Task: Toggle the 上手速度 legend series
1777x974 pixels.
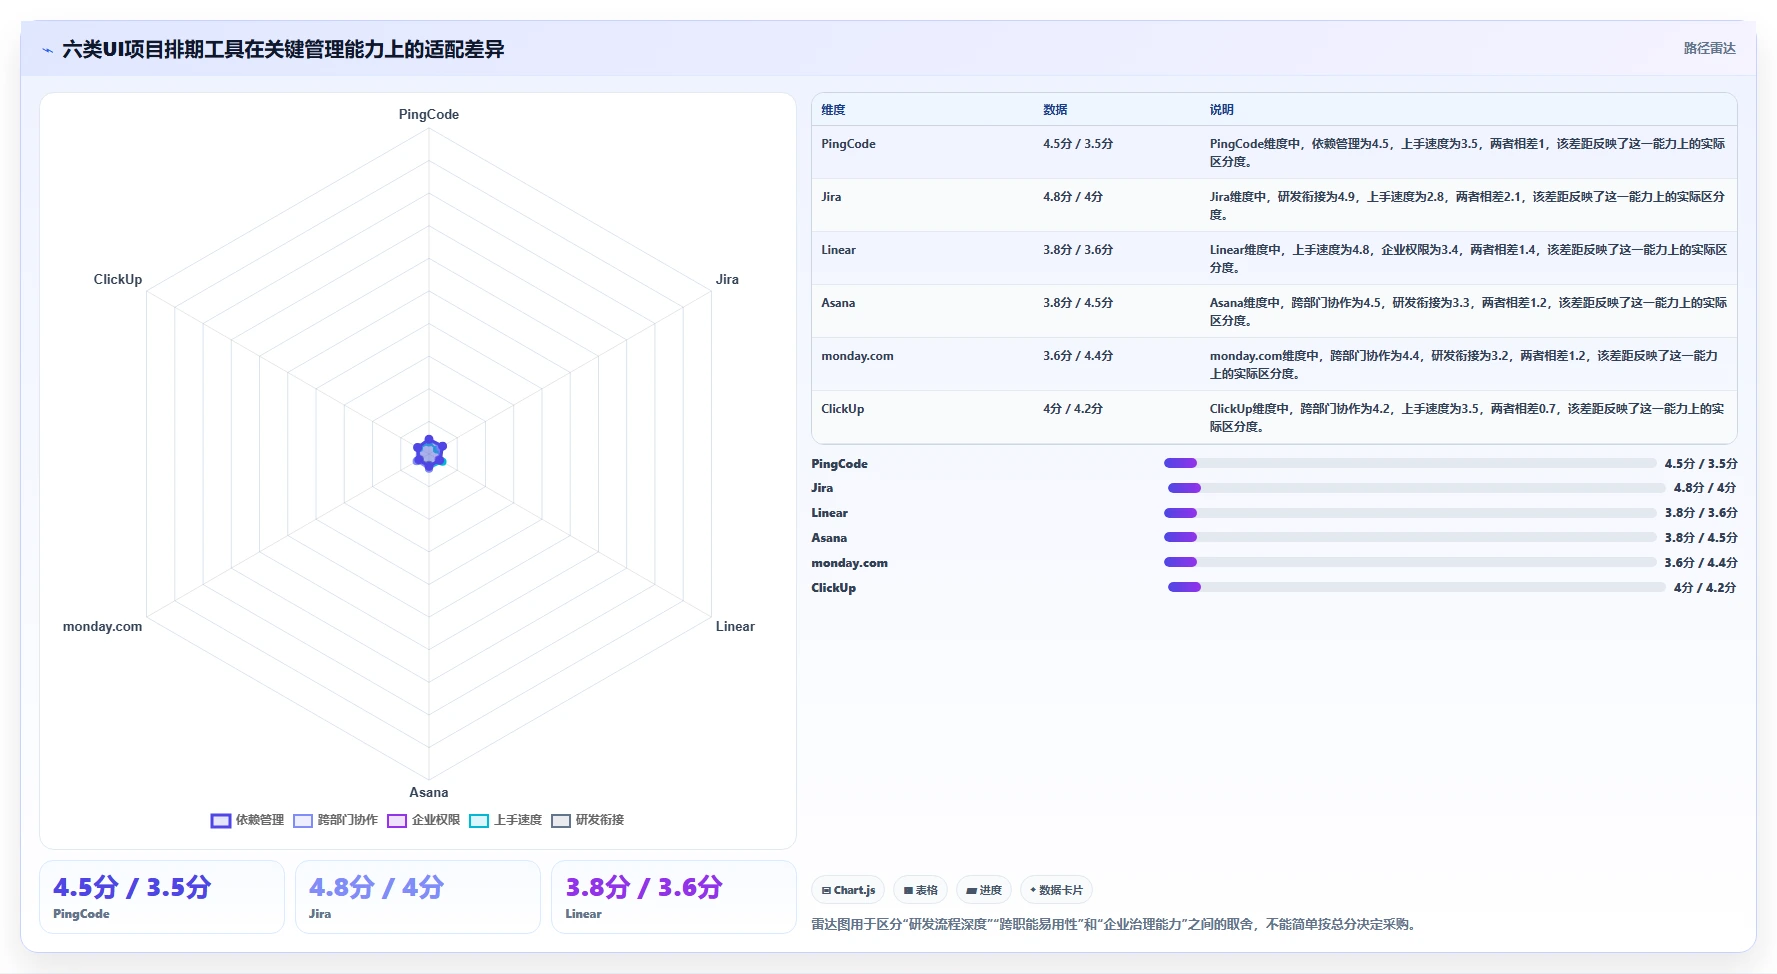Action: pos(505,820)
